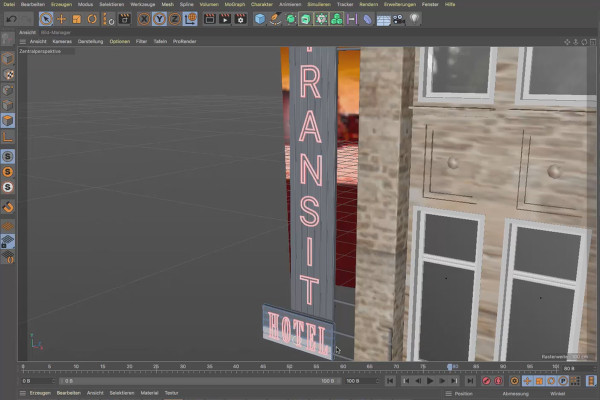Open material manager Textur menu
The height and width of the screenshot is (400, 600).
171,393
